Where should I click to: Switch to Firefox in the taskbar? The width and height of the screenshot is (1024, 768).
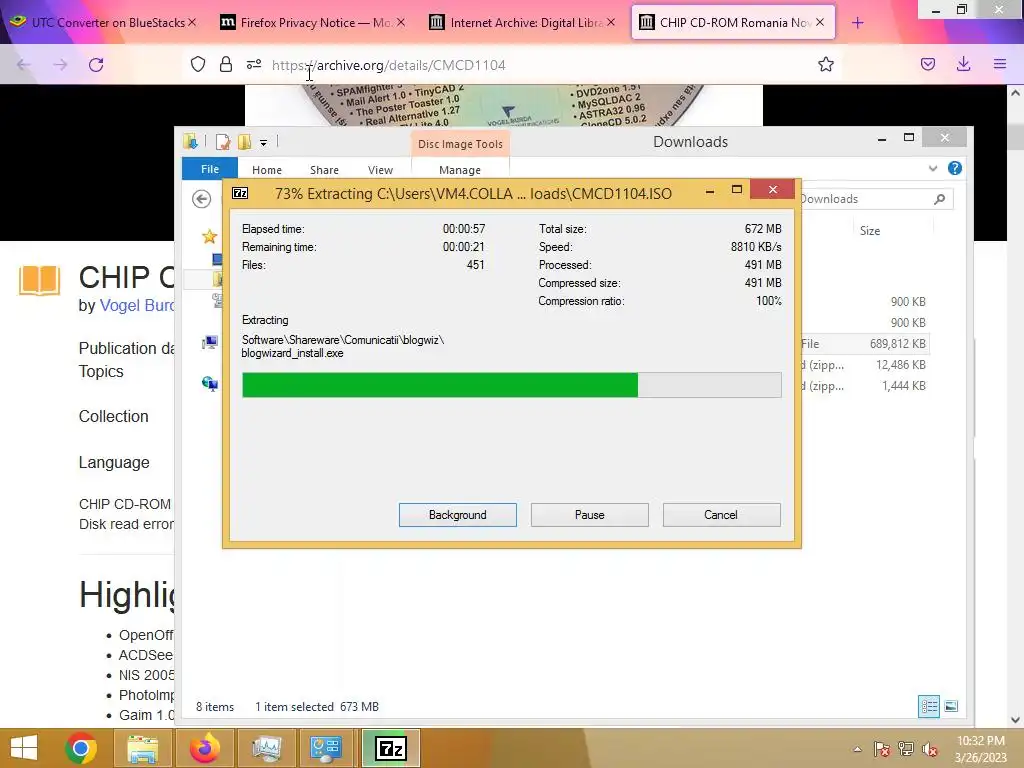pyautogui.click(x=204, y=748)
